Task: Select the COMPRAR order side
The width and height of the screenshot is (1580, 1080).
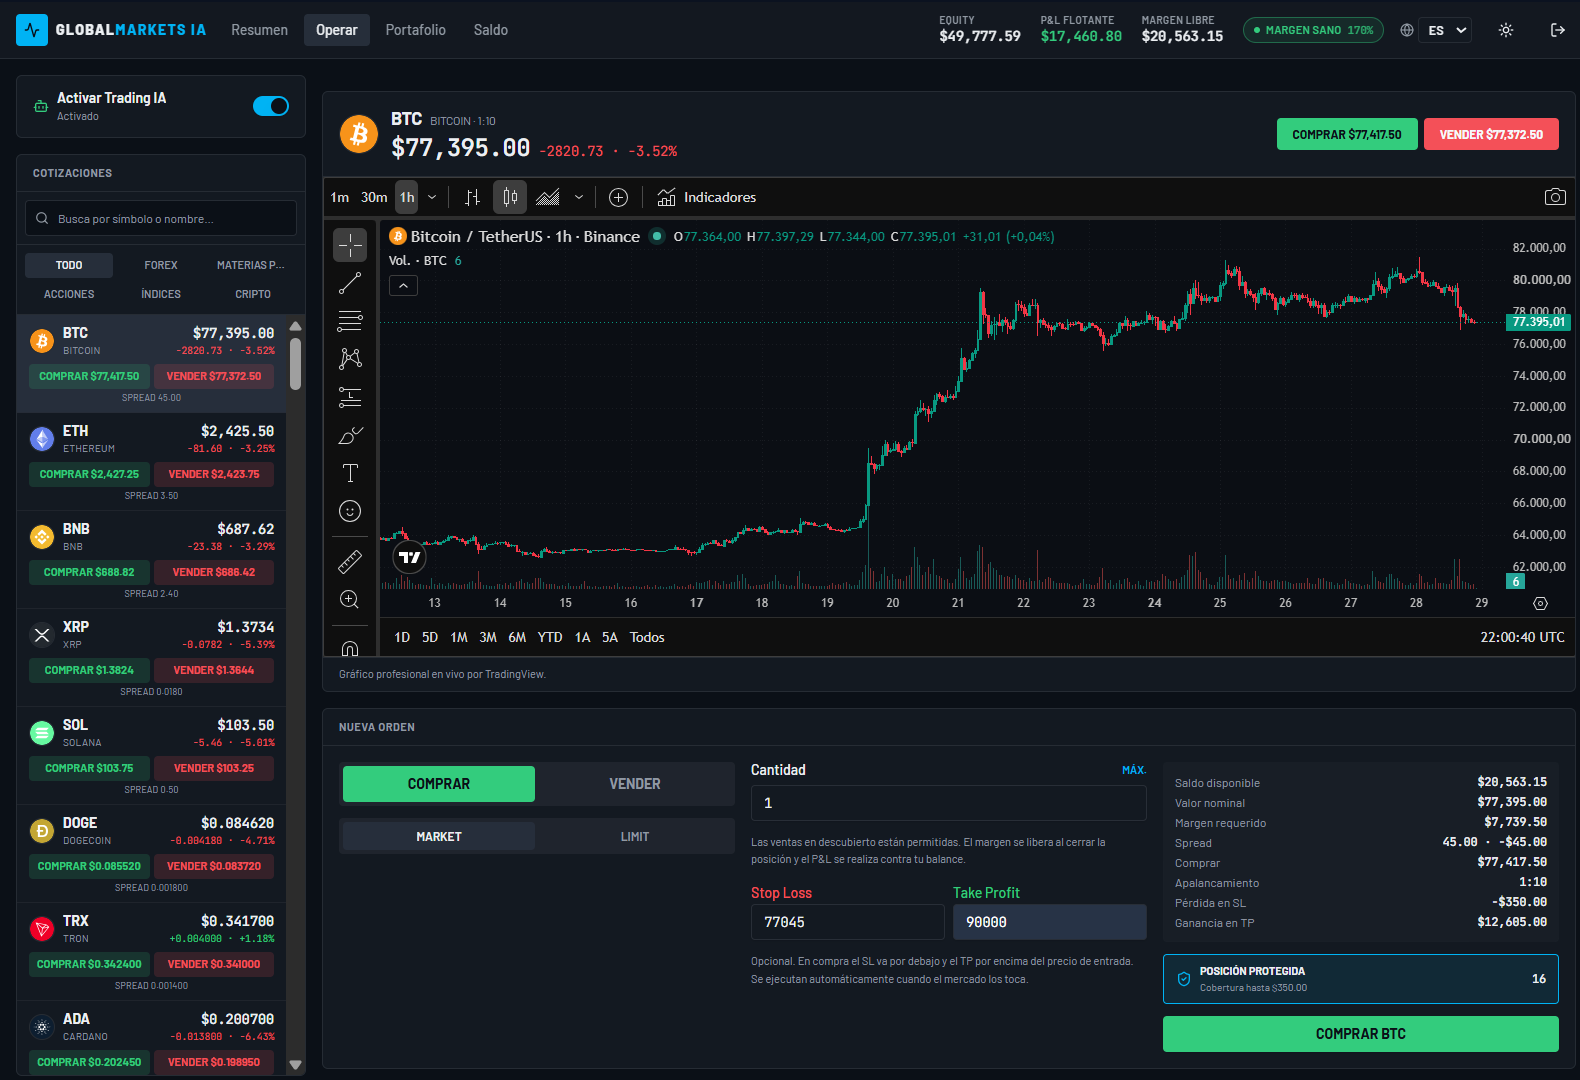Action: pos(439,784)
